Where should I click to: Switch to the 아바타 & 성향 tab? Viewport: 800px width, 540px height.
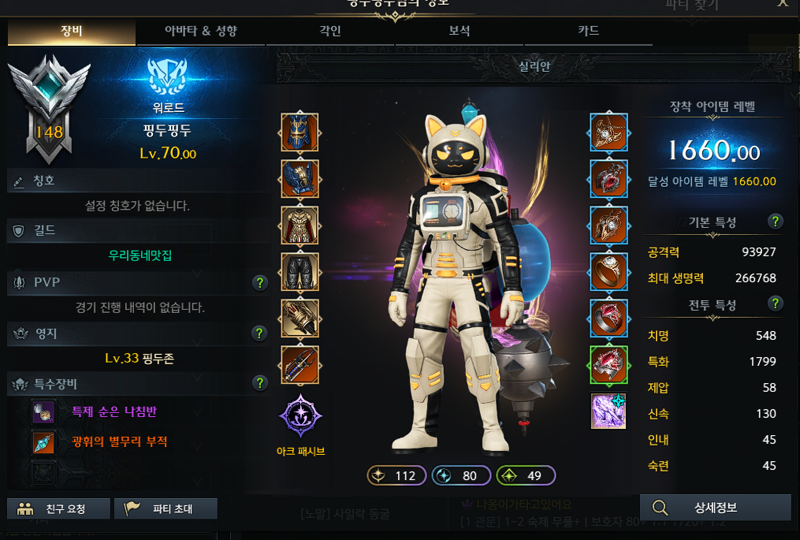(x=201, y=31)
